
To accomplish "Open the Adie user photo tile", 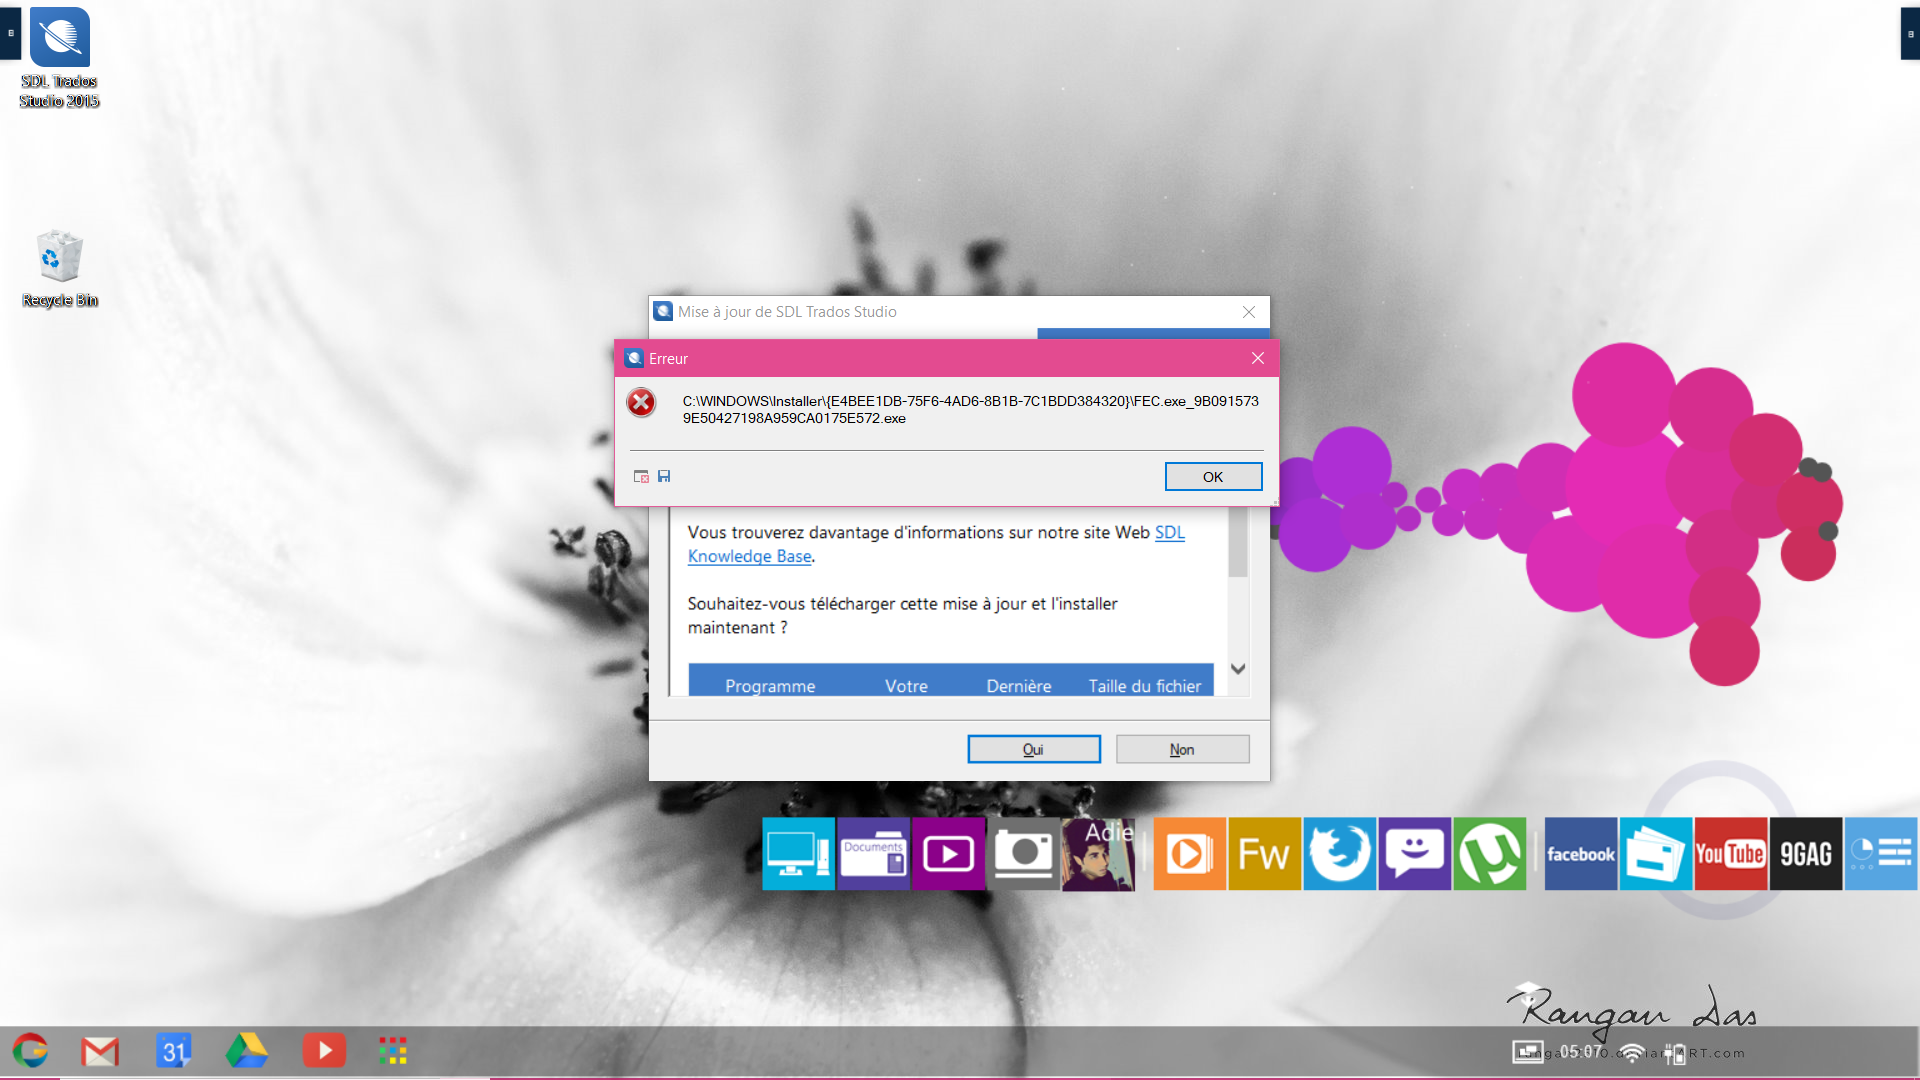I will (1098, 854).
